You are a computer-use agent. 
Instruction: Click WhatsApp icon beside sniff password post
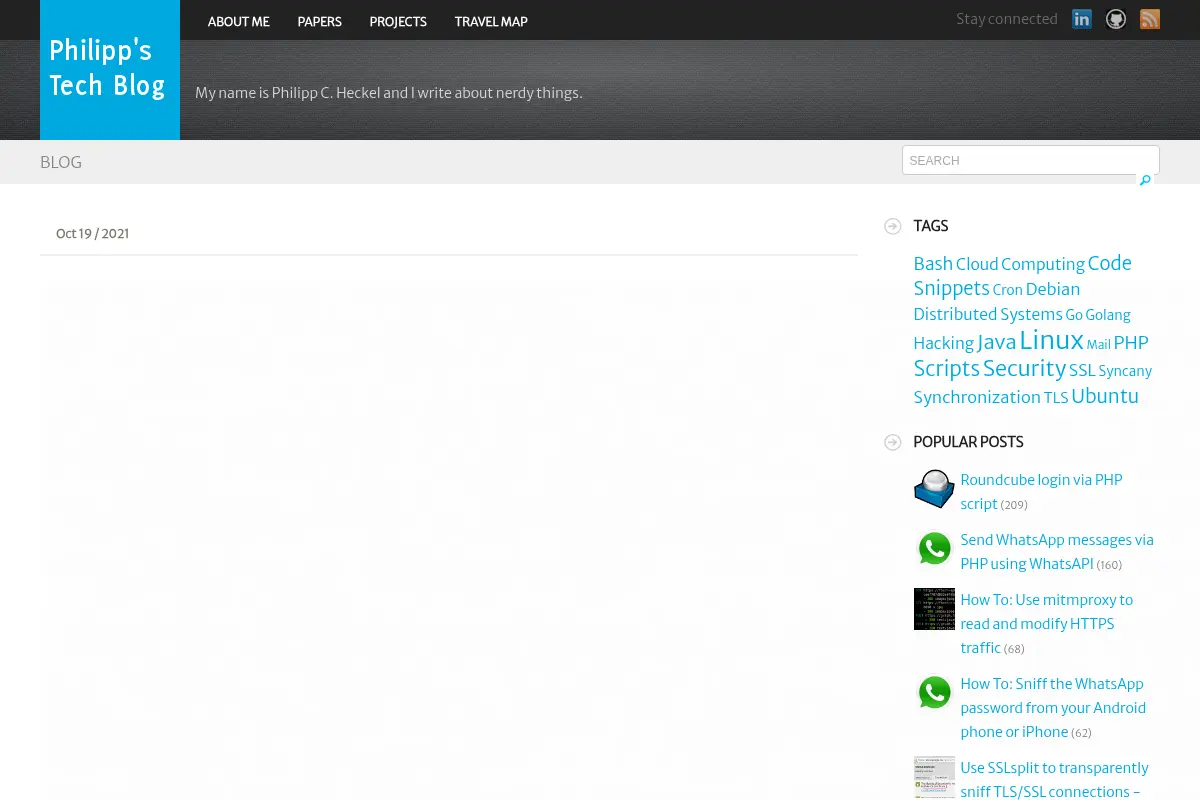pyautogui.click(x=934, y=693)
